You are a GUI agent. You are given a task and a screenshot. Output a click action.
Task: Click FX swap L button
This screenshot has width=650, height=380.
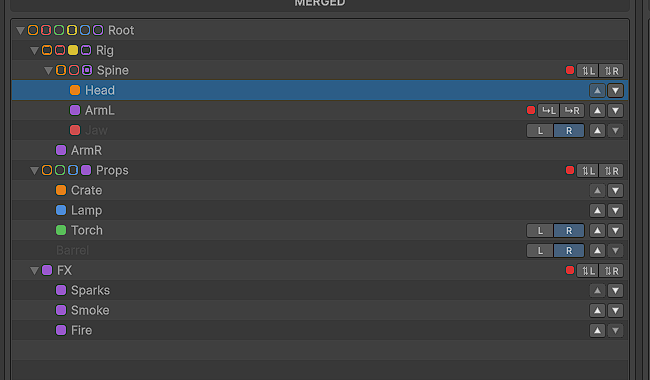[x=588, y=271]
